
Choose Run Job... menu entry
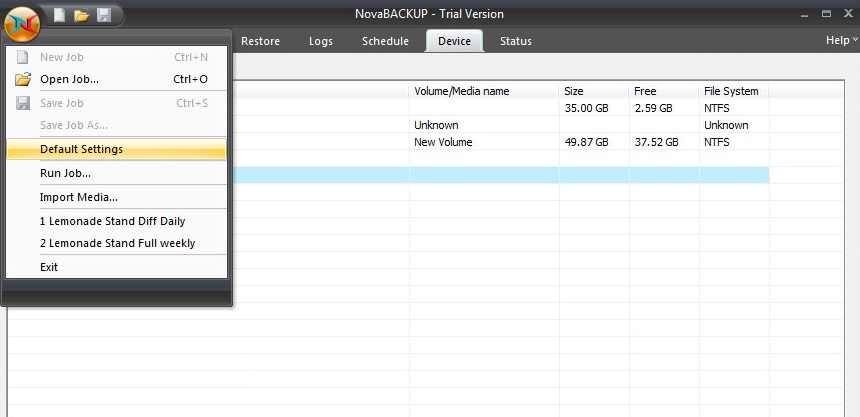click(x=116, y=173)
